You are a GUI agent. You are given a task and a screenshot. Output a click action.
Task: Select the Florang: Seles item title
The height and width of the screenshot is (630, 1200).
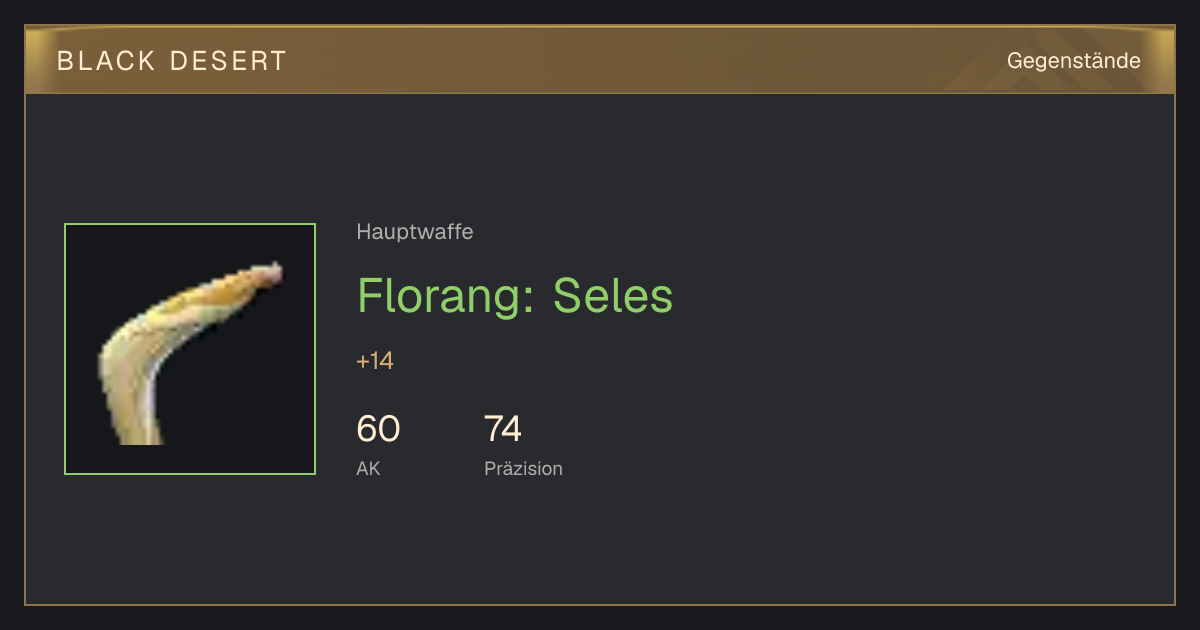(515, 295)
